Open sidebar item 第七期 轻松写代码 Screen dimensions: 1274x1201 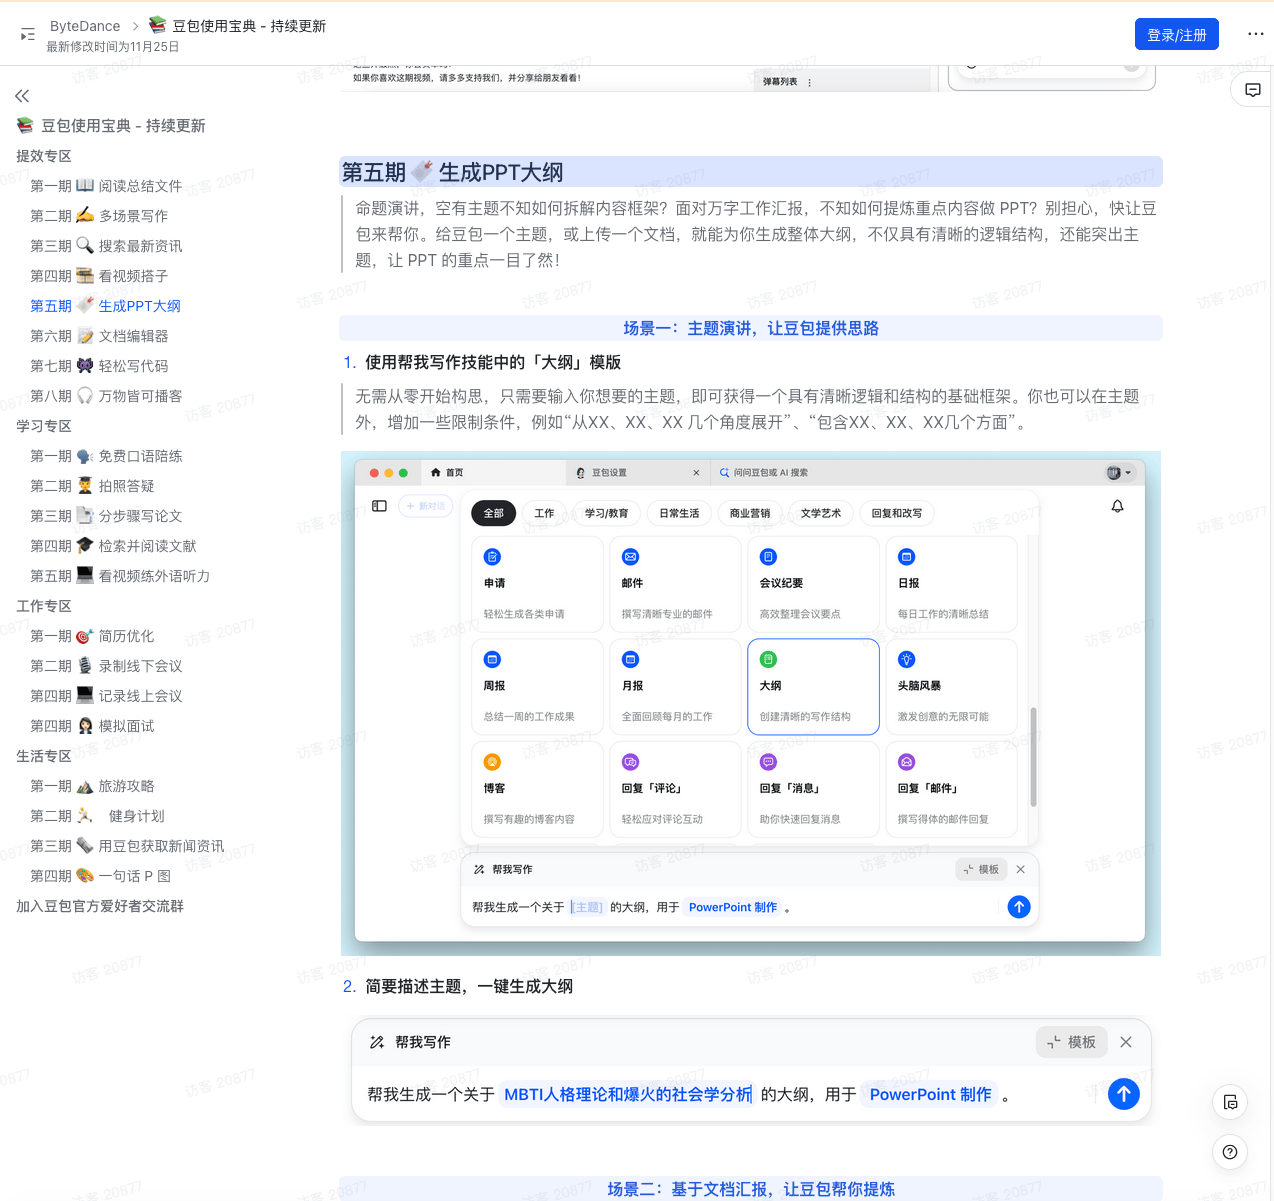click(x=99, y=366)
